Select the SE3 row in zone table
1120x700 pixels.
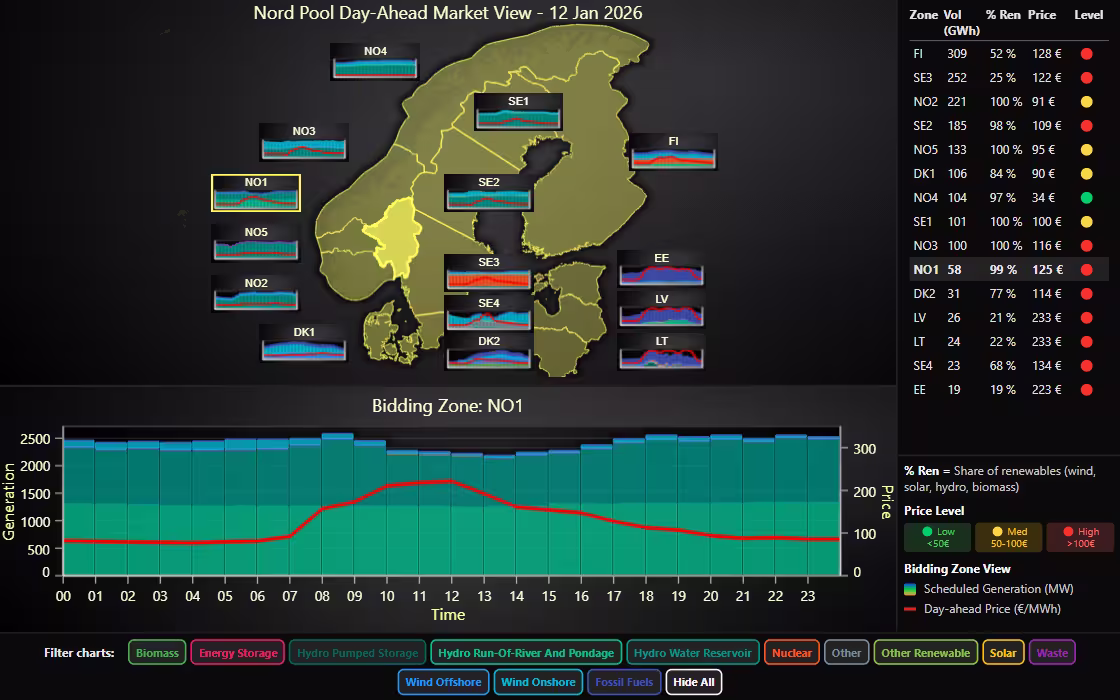(1008, 78)
